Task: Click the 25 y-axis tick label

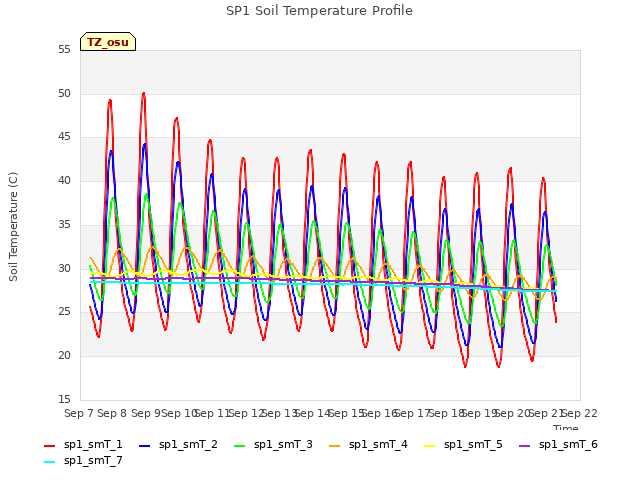Action: [64, 312]
